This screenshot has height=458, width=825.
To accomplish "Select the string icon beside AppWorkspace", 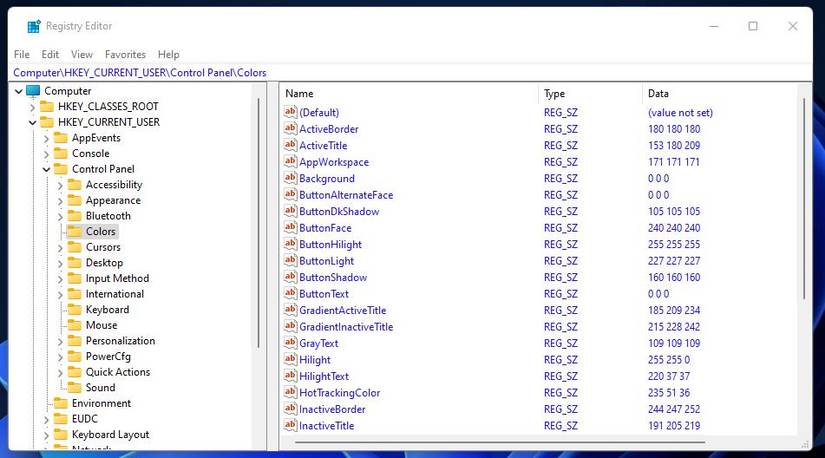I will point(290,161).
